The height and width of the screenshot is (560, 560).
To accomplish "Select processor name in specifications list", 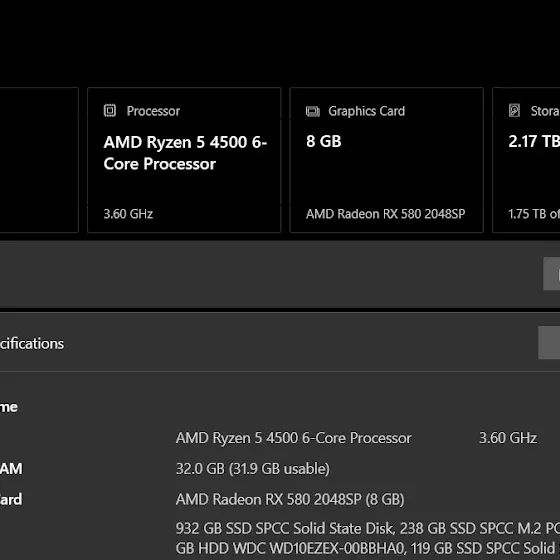I will (x=294, y=438).
